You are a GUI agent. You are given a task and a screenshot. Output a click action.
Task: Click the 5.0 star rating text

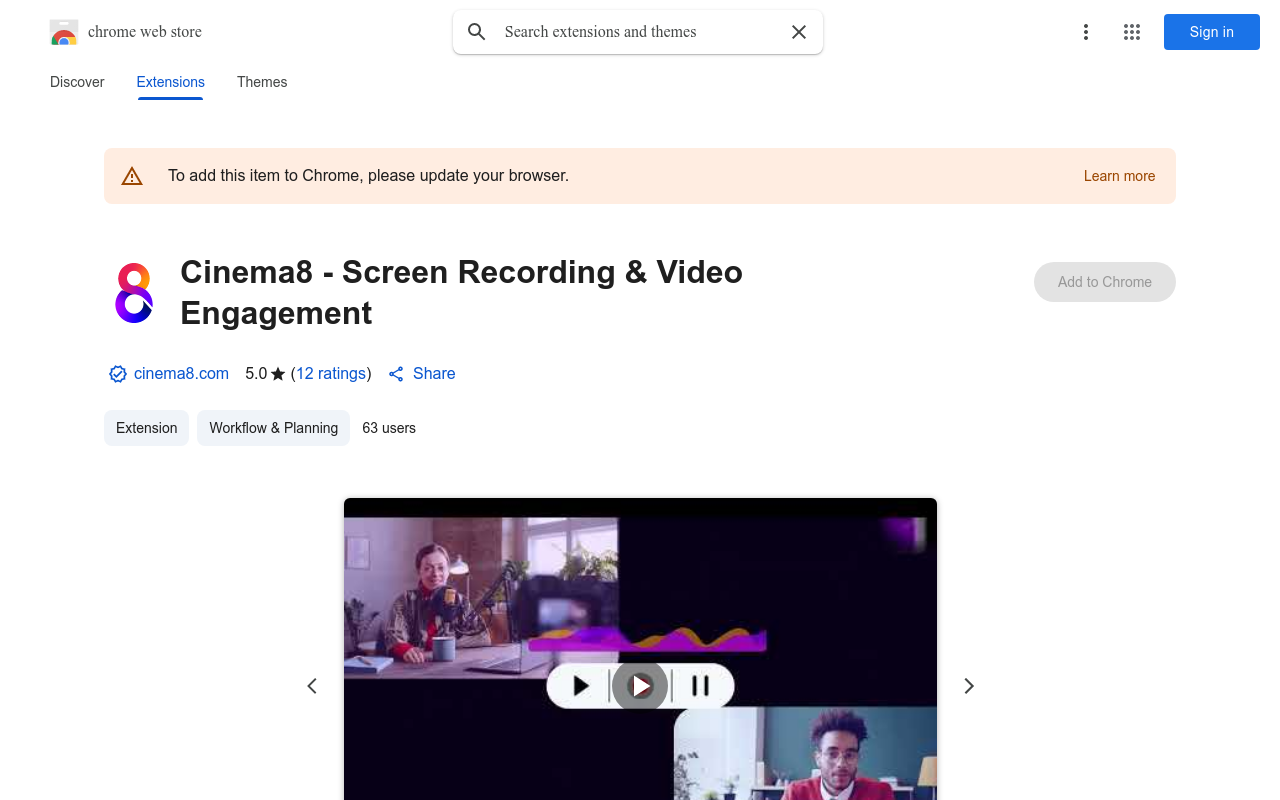coord(265,373)
